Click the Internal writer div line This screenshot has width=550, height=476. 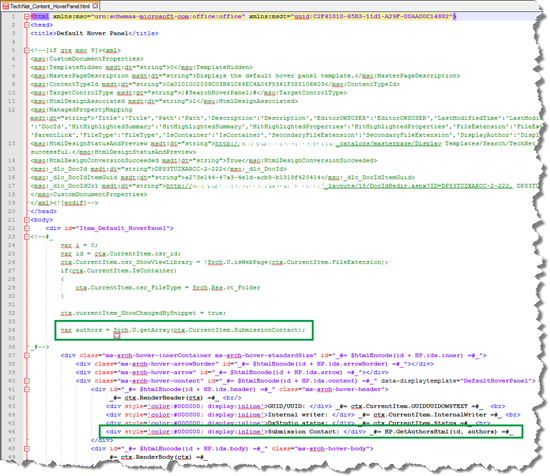313,415
